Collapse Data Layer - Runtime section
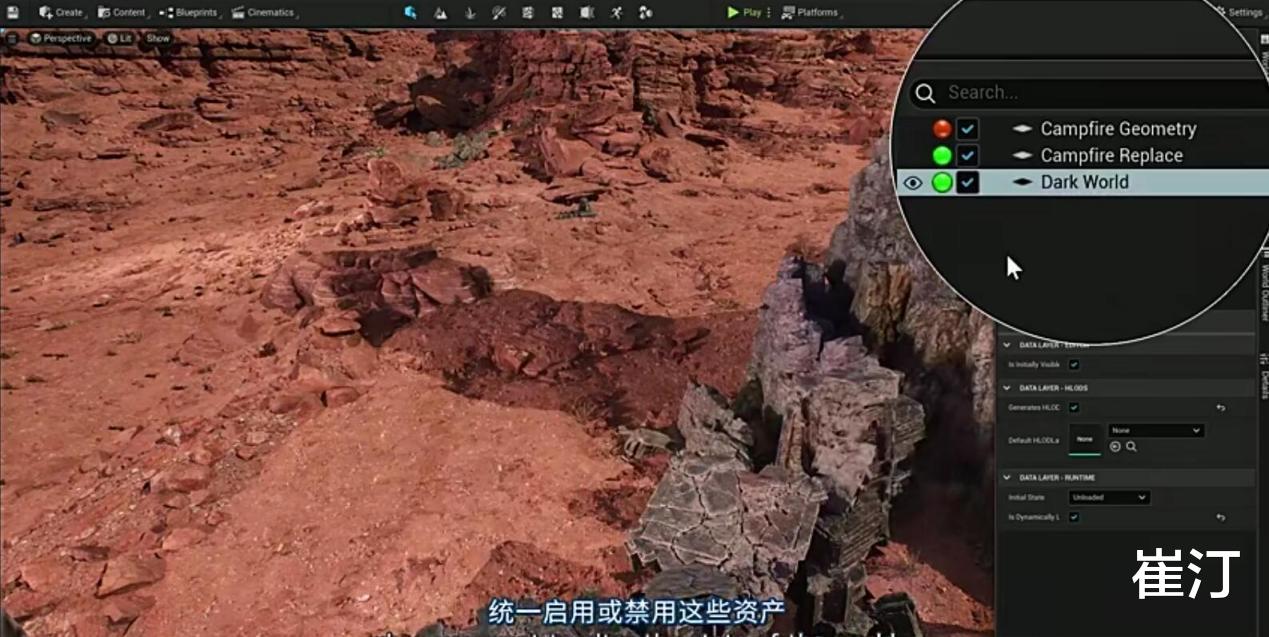The image size is (1269, 637). (x=1007, y=477)
